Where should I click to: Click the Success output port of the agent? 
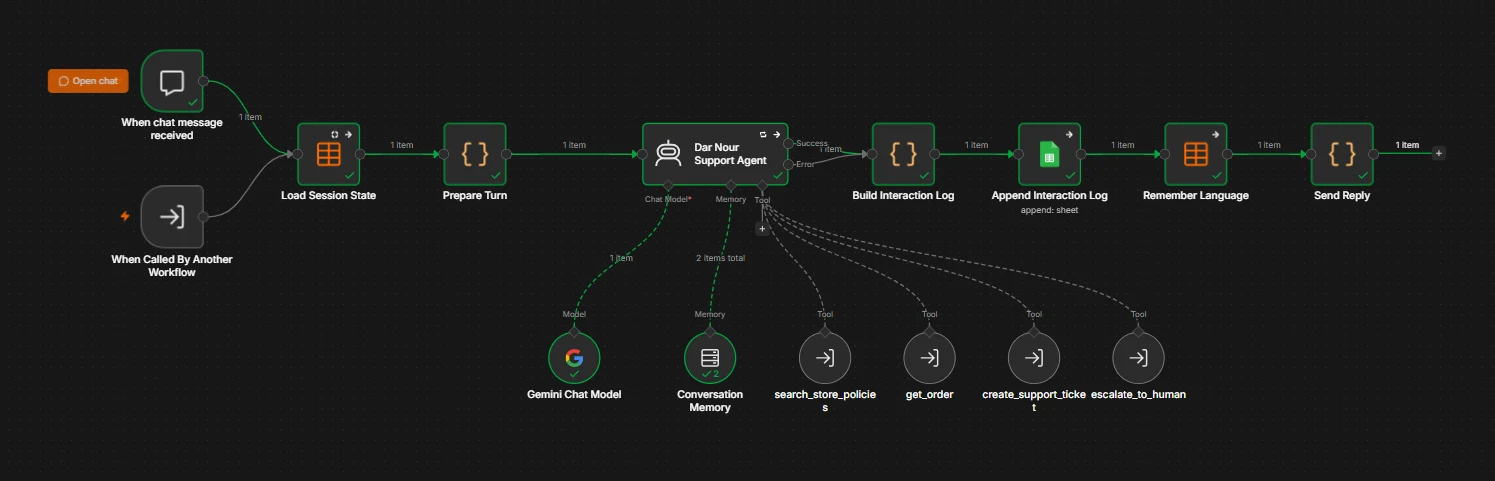(789, 144)
